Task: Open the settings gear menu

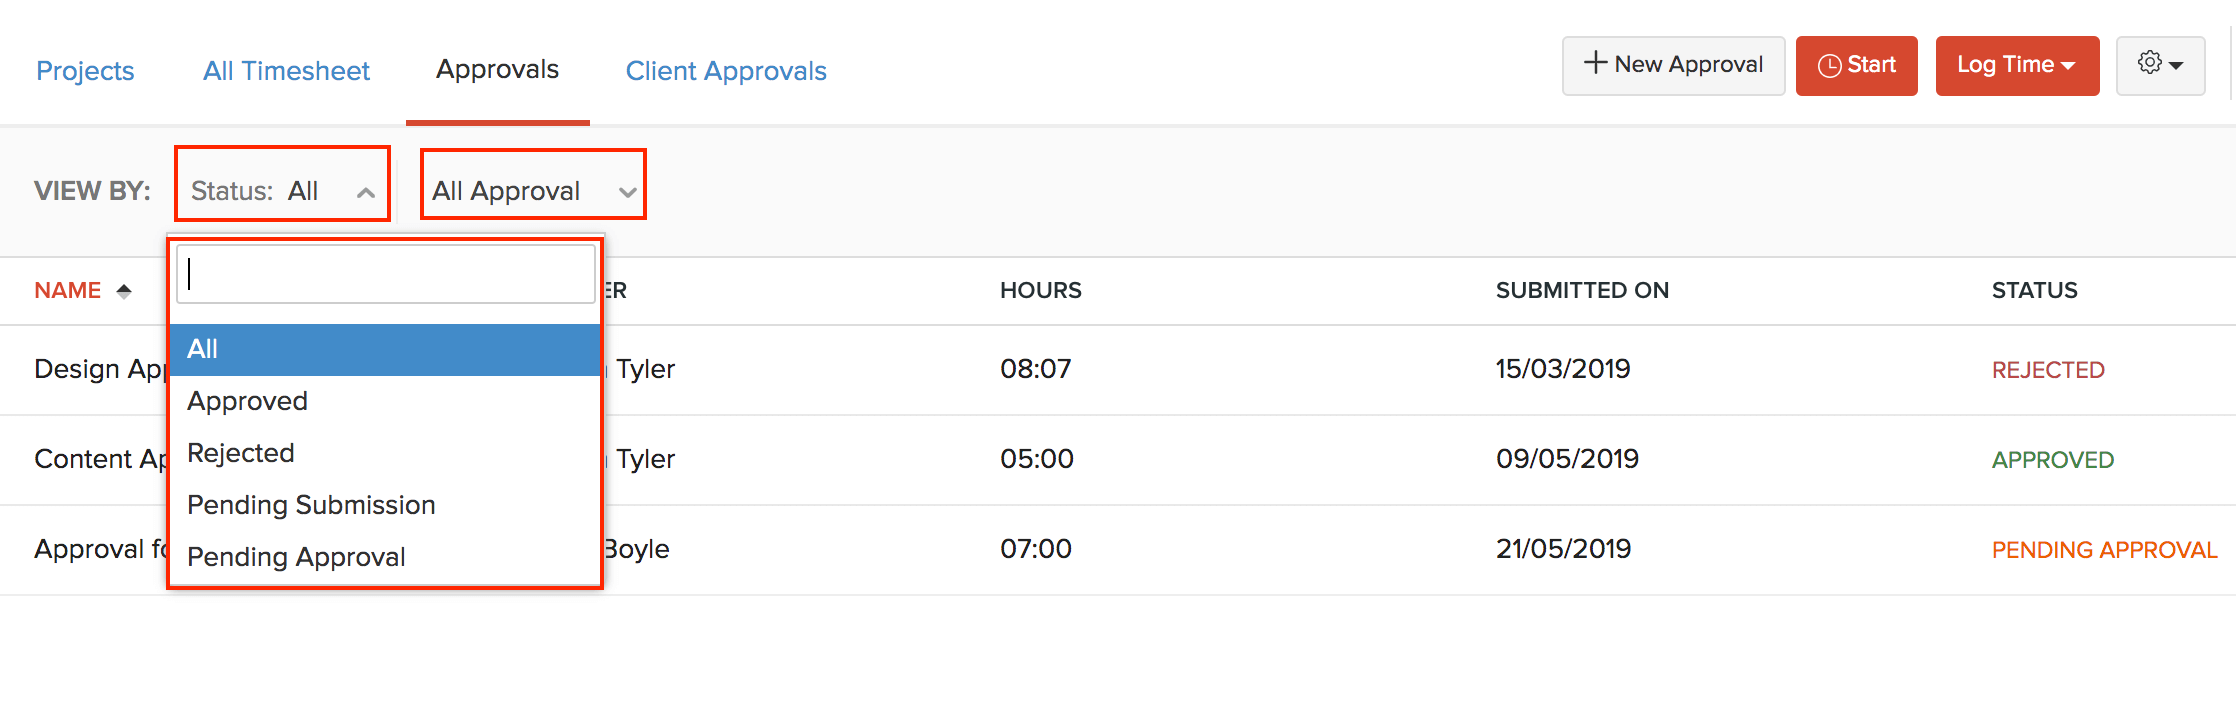Action: pyautogui.click(x=2160, y=65)
